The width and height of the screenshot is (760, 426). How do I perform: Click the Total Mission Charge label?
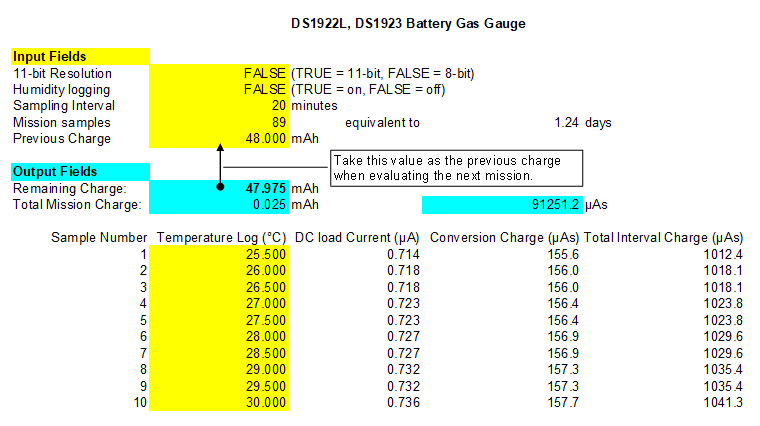tap(77, 205)
